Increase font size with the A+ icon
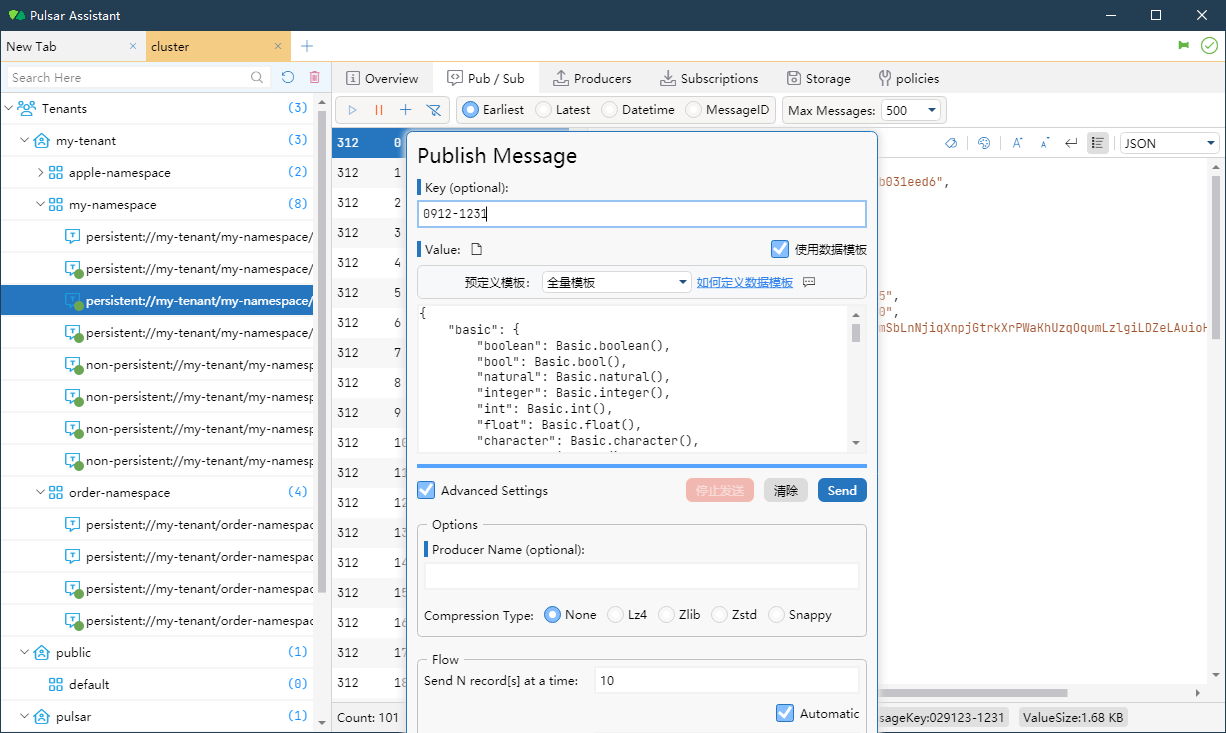 click(1016, 143)
